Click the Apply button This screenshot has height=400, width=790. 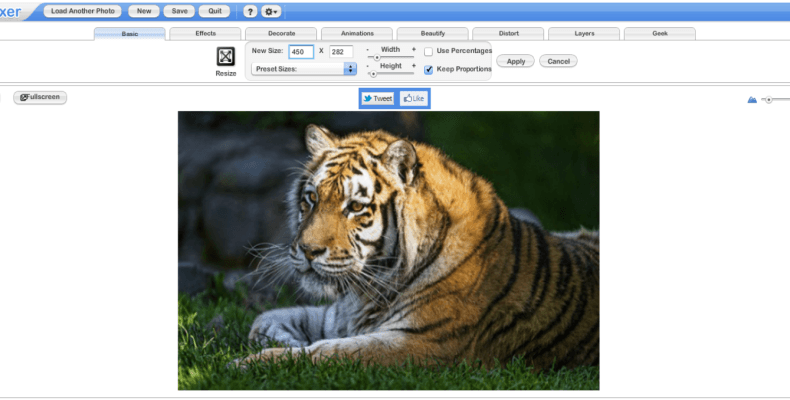click(x=515, y=61)
